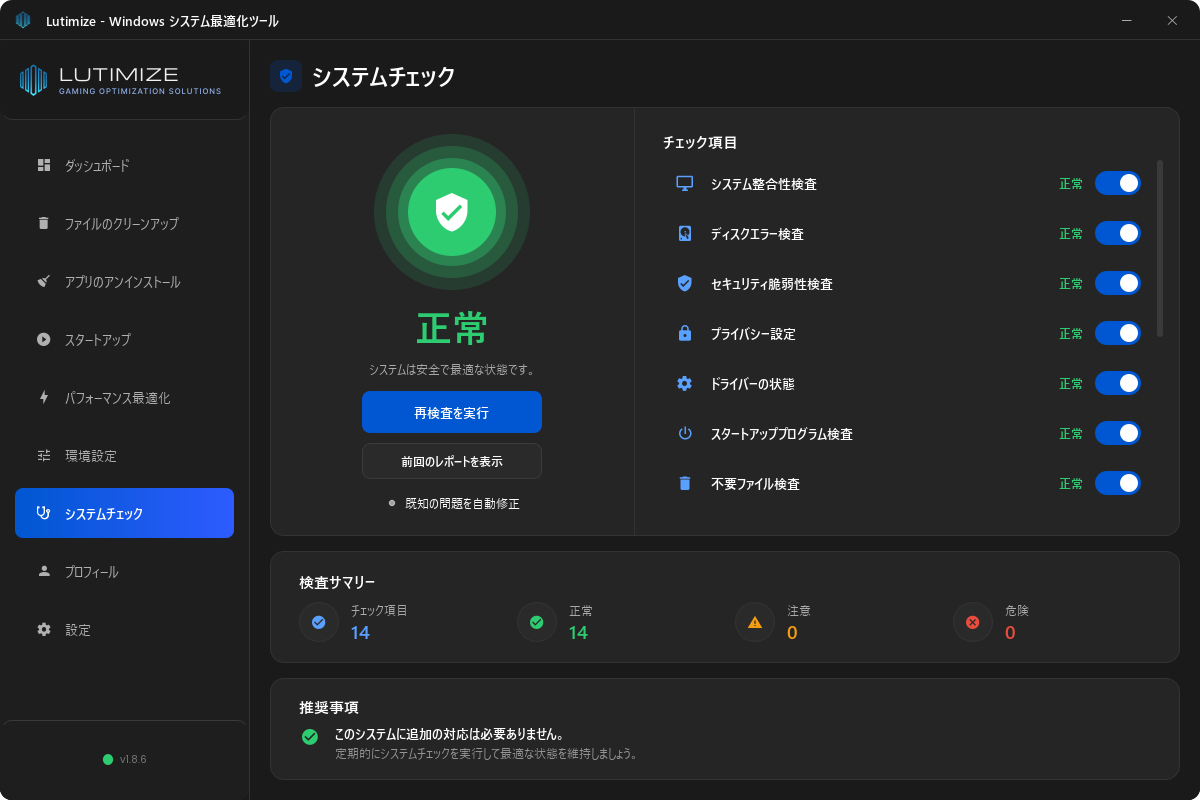
Task: Click the warning triangle icon for 注意
Action: click(755, 622)
